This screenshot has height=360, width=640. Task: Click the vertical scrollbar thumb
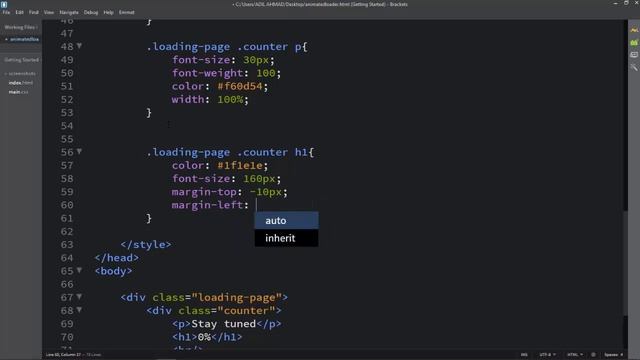pos(625,262)
